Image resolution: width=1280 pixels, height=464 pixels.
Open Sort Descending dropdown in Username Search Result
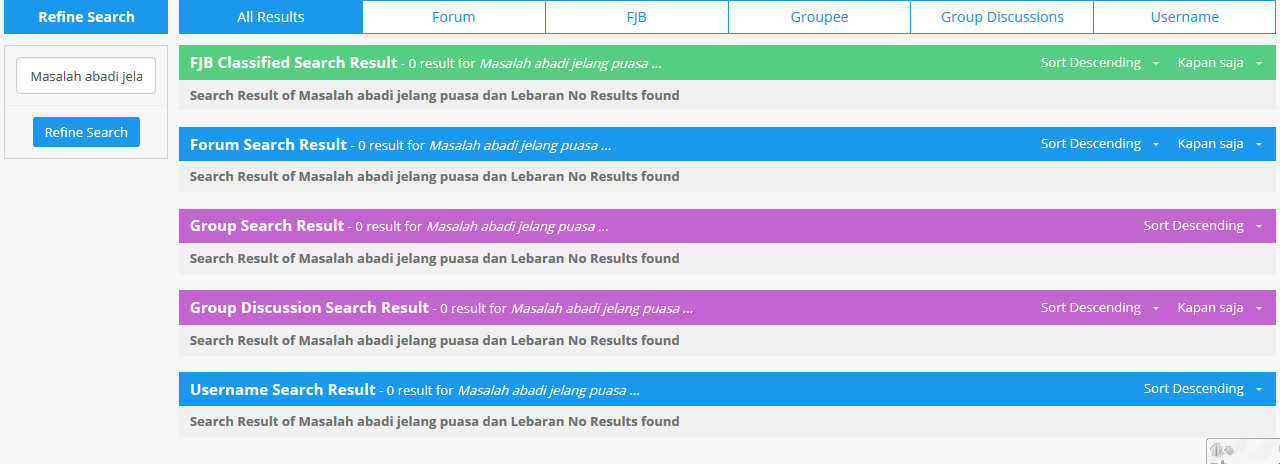pyautogui.click(x=1203, y=389)
